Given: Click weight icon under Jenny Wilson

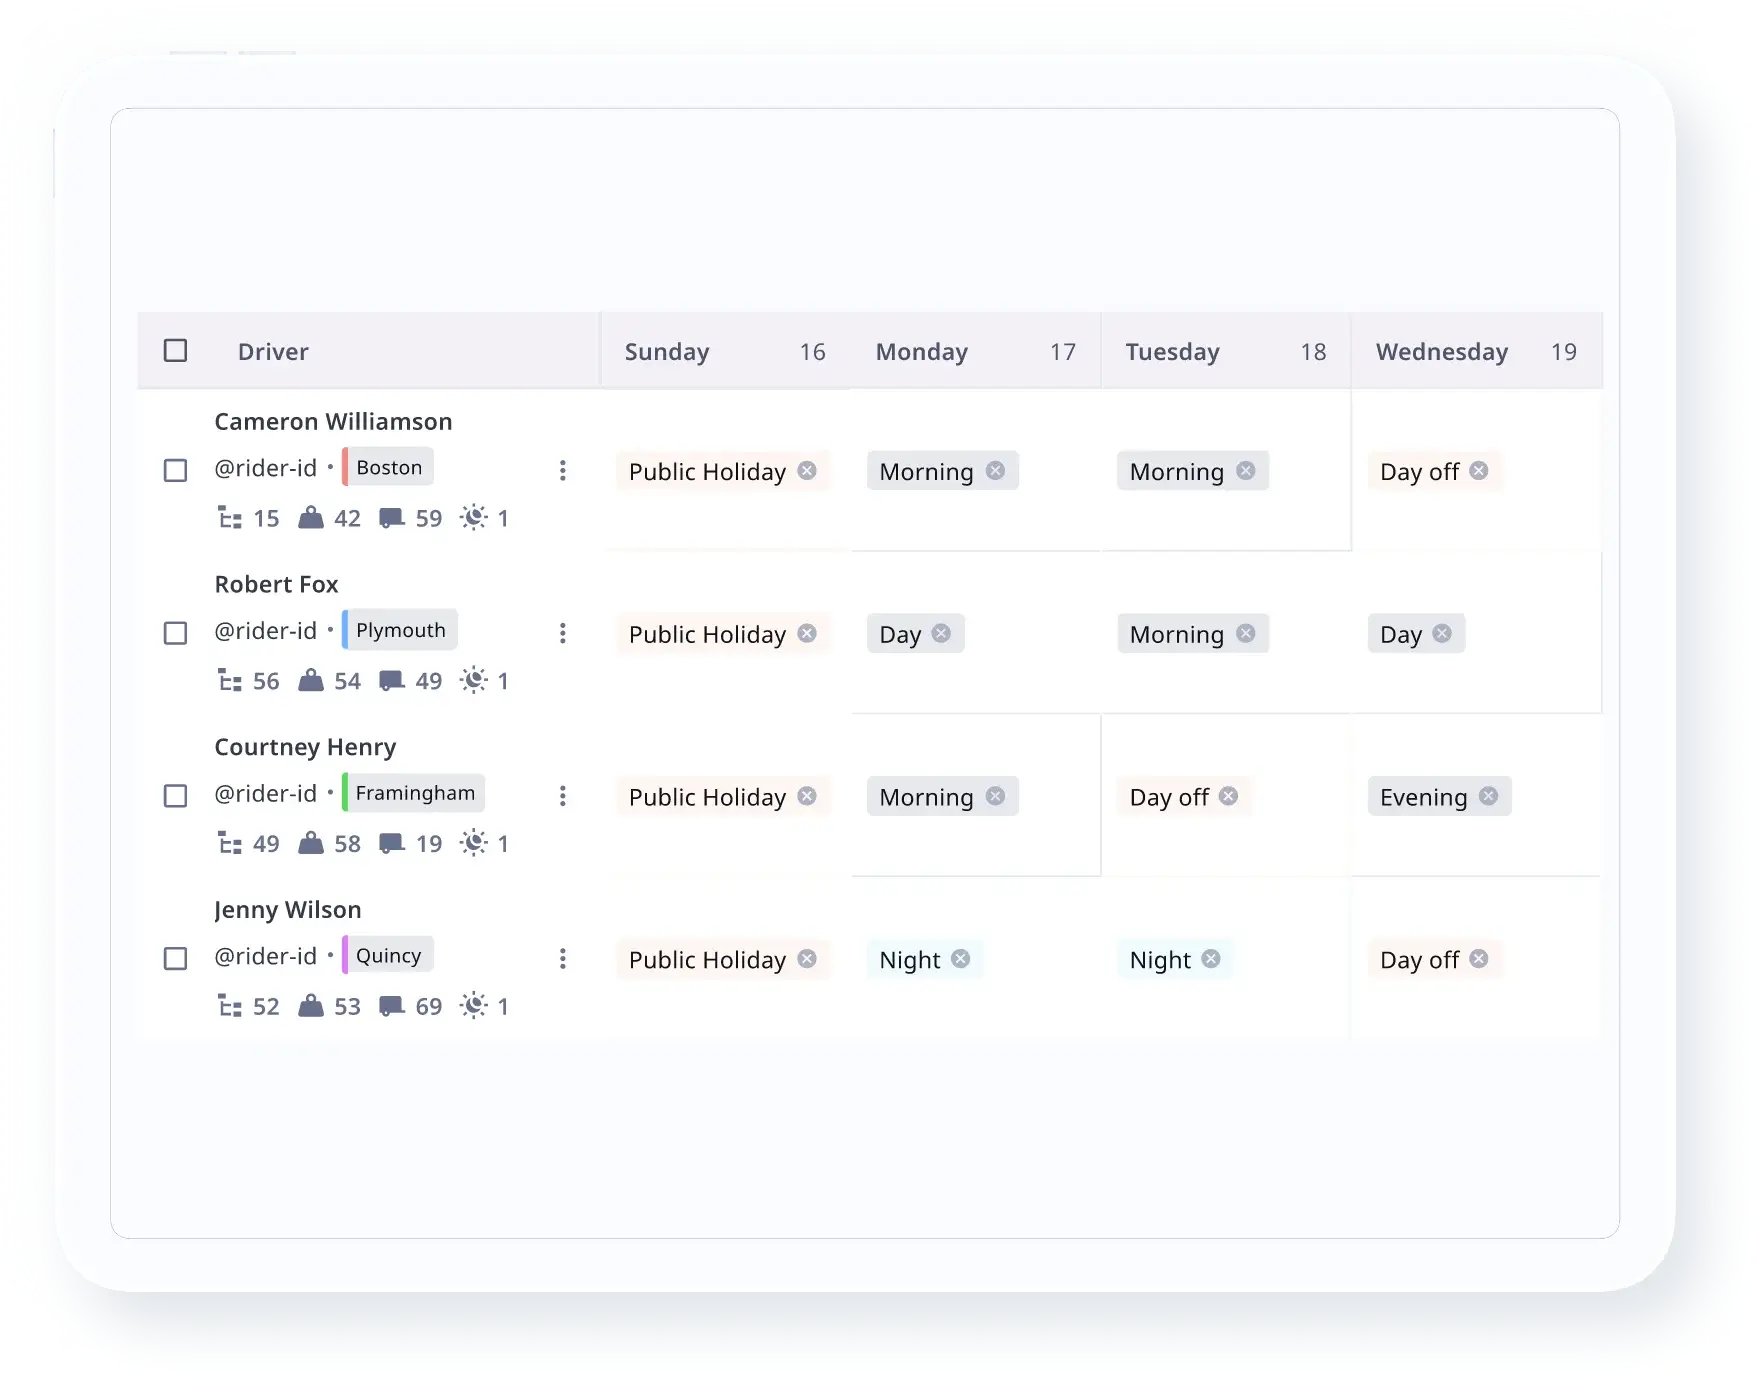Looking at the screenshot, I should click(x=311, y=1006).
